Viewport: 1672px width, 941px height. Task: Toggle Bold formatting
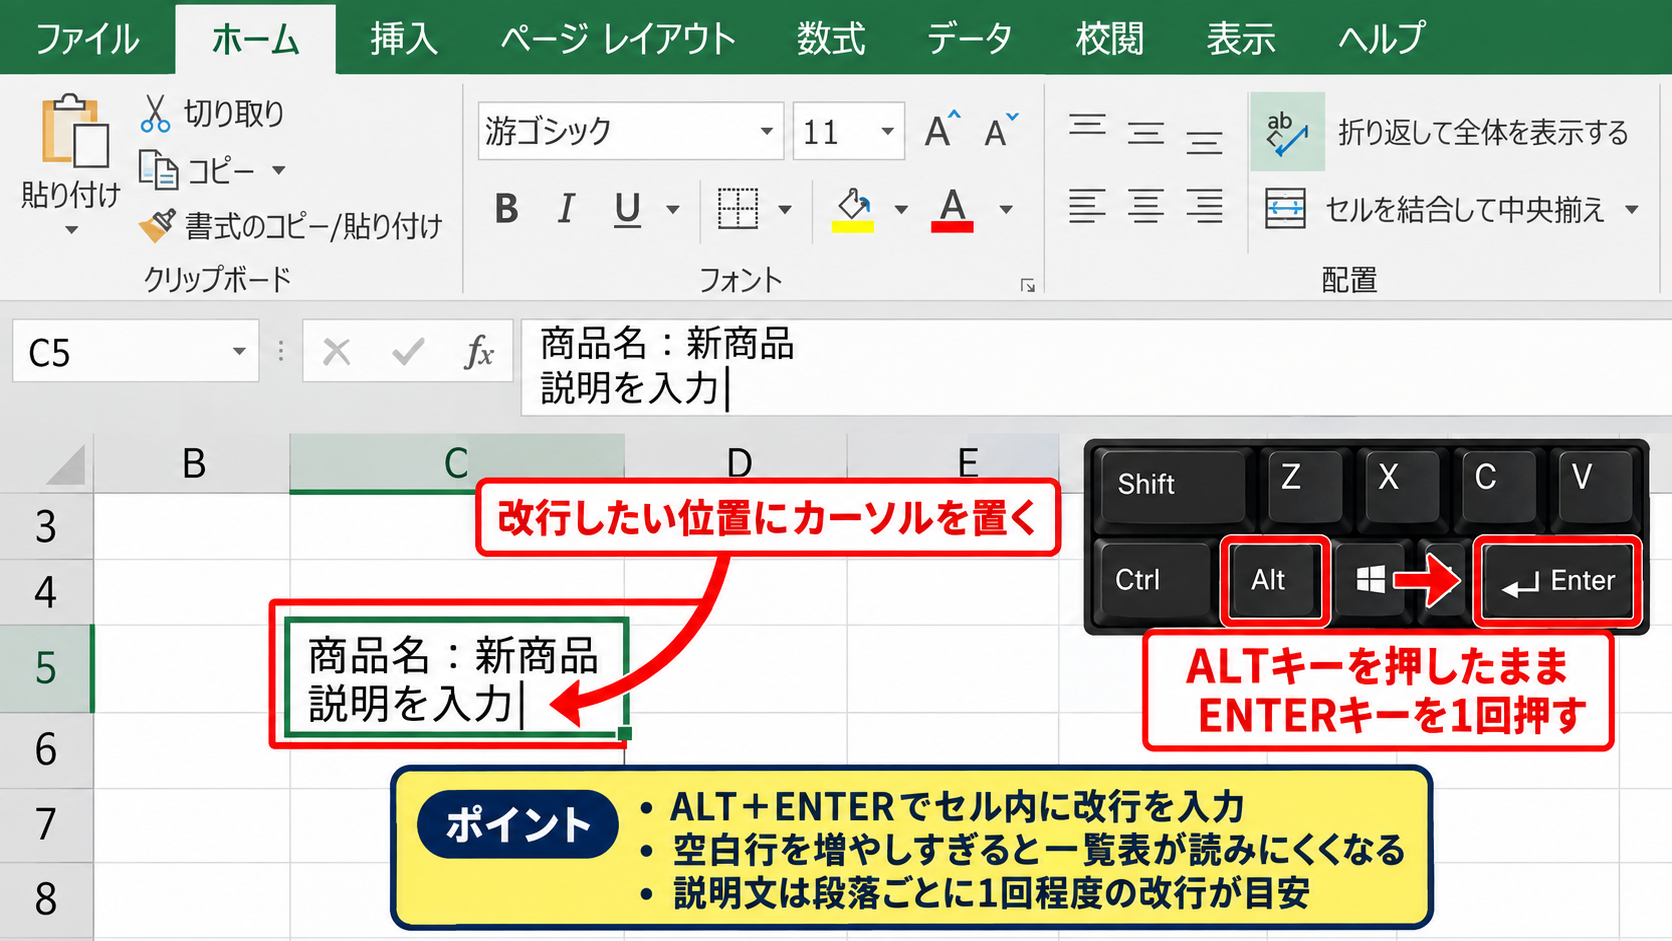pyautogui.click(x=507, y=209)
